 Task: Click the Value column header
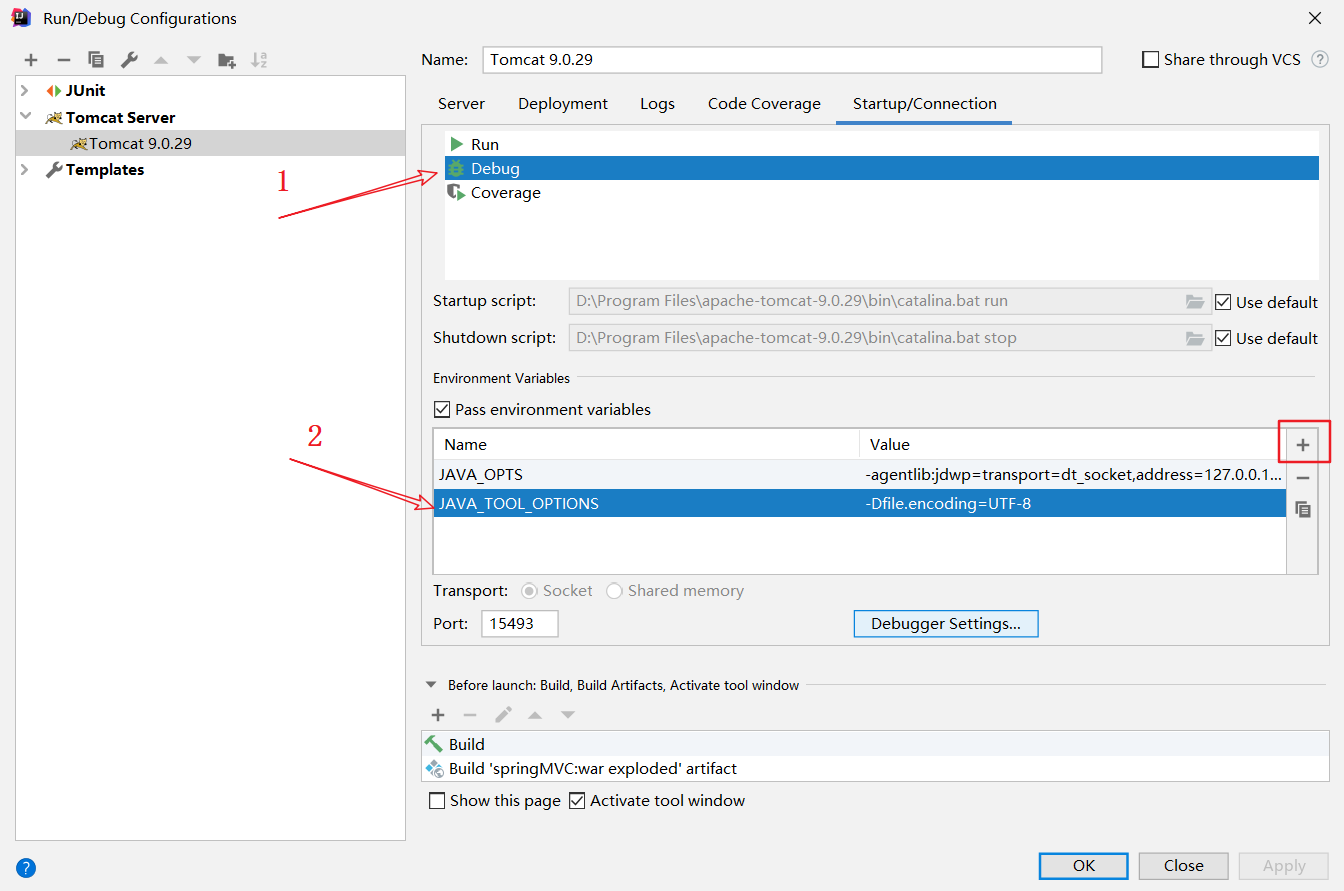1073,444
